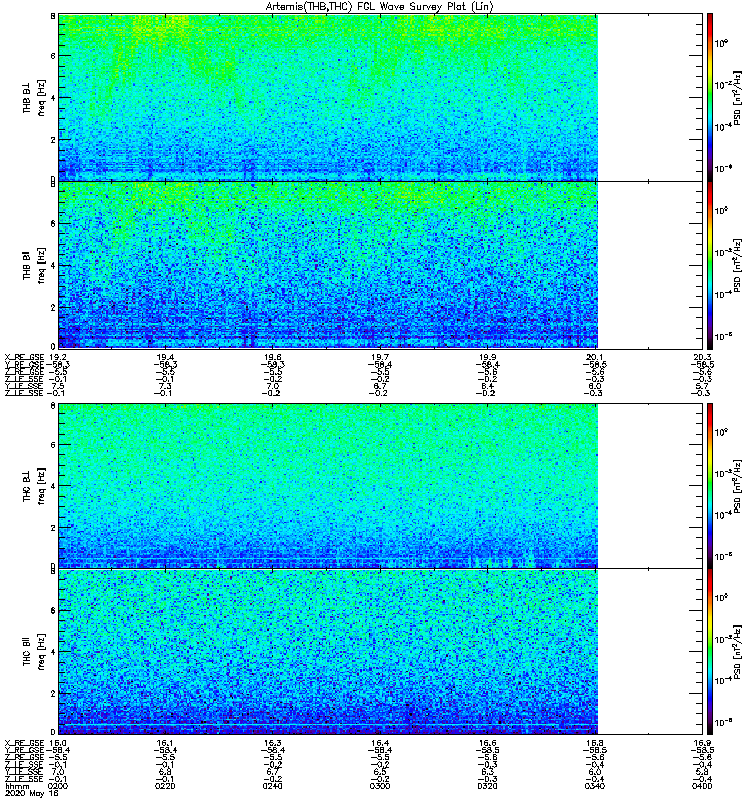This screenshot has height=800, width=750.
Task: Click the THC X_RE_GSE value '16.4'
Action: click(x=380, y=743)
